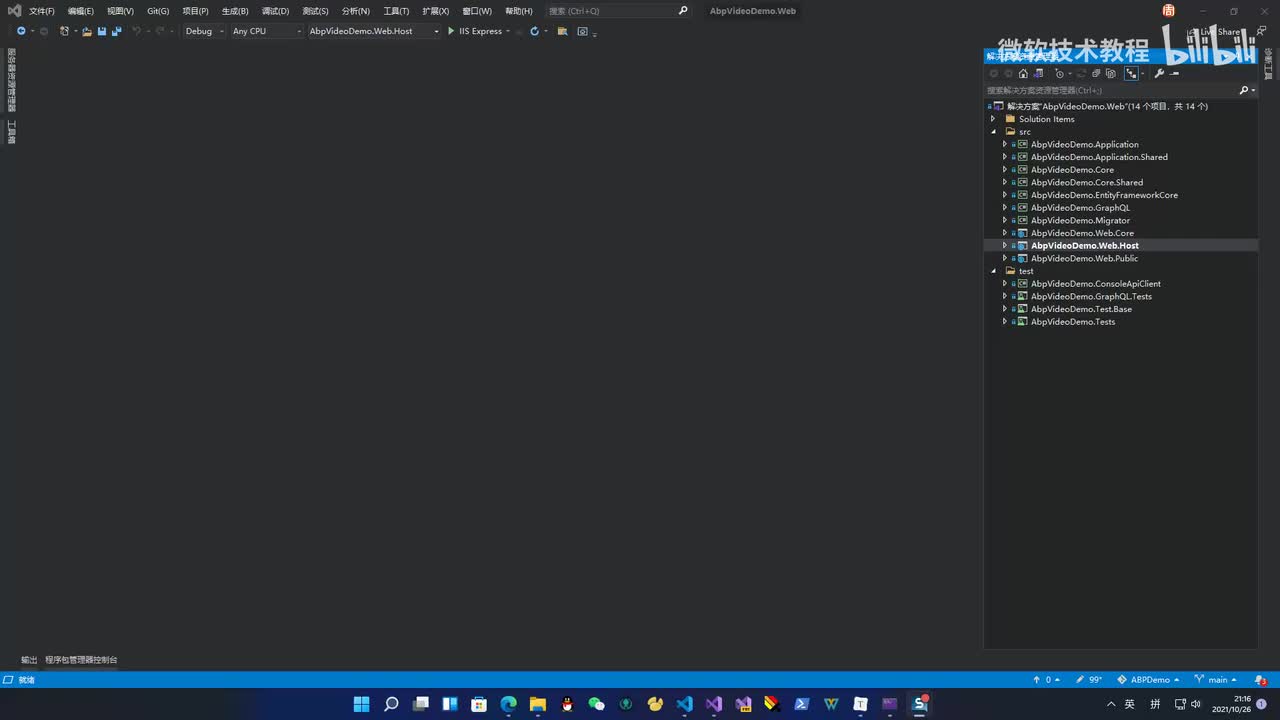1280x720 pixels.
Task: Click the navigate backward toolbar icon
Action: 21,31
